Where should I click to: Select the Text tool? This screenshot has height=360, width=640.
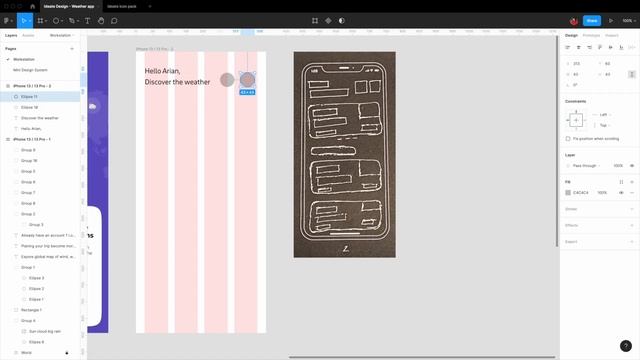click(x=87, y=20)
